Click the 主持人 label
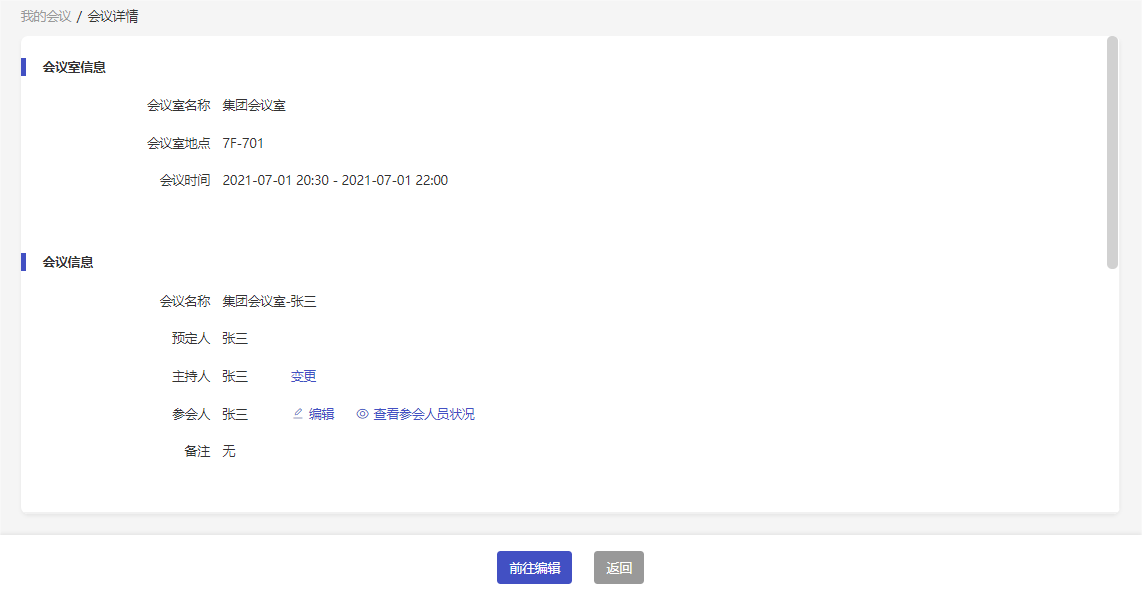Screen dimensions: 1142x594 pos(191,376)
